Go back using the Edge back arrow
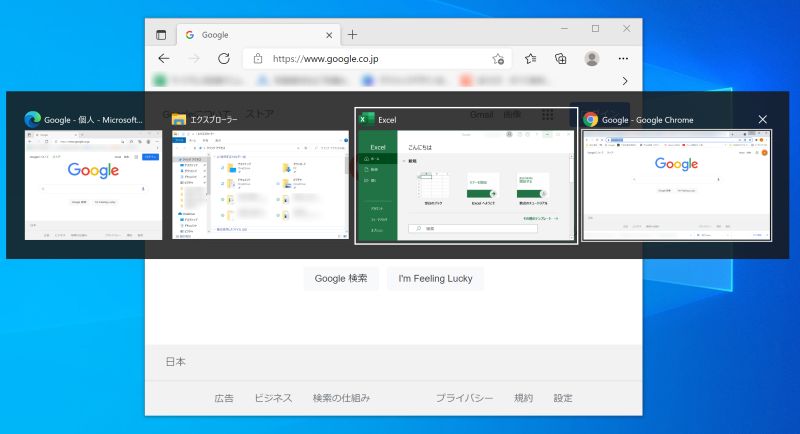The height and width of the screenshot is (434, 800). [164, 59]
